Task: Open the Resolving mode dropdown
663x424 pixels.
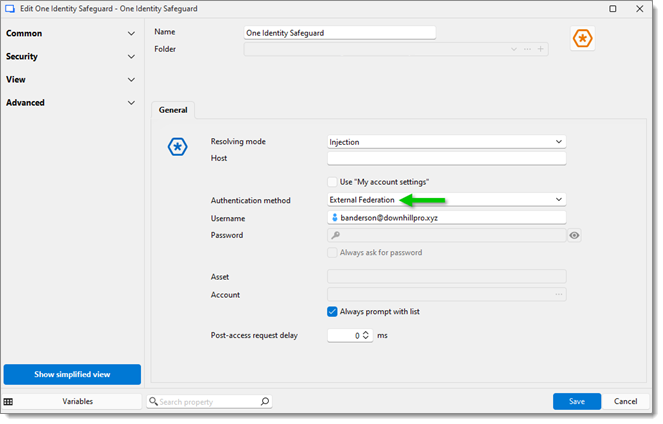Action: tap(447, 142)
